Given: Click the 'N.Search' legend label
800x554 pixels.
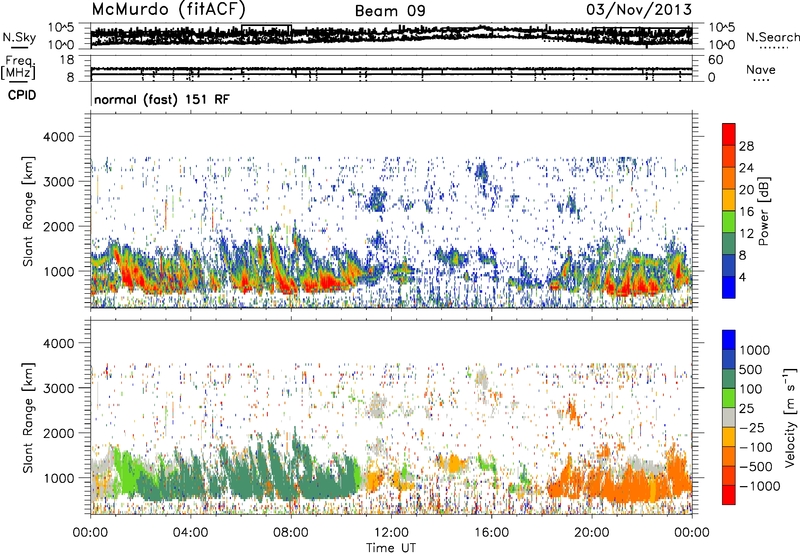Looking at the screenshot, I should pyautogui.click(x=772, y=37).
